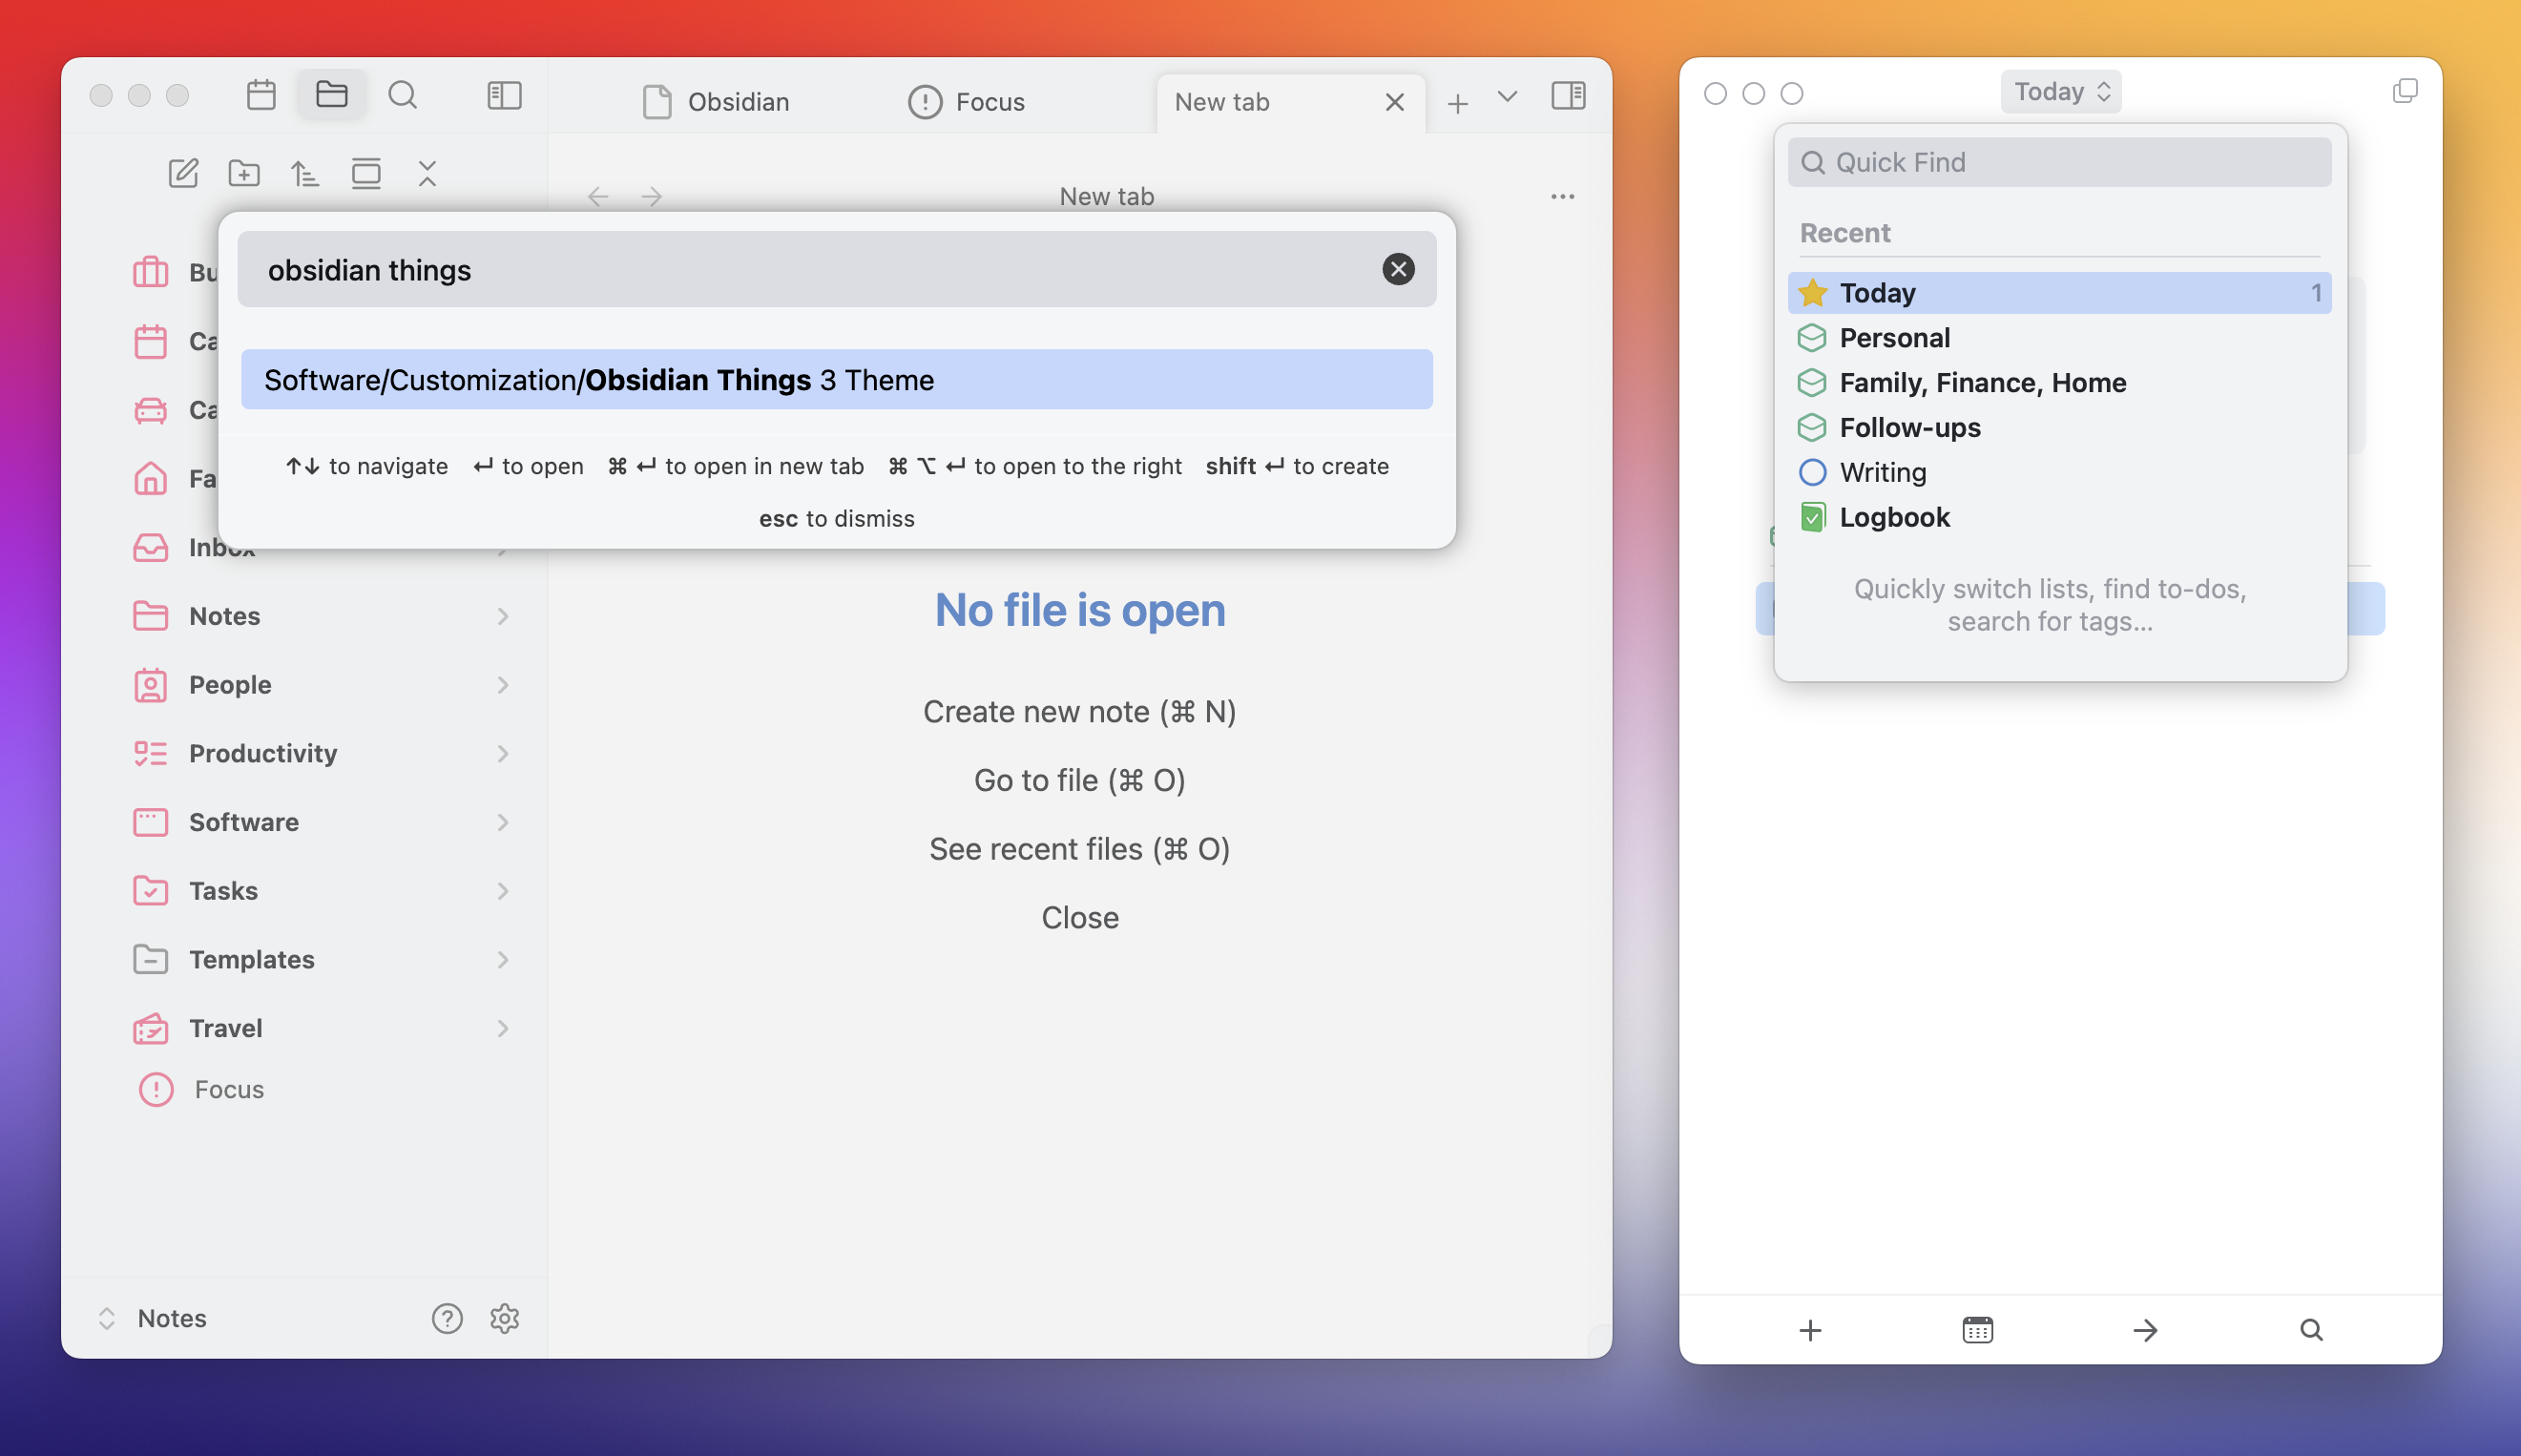This screenshot has height=1456, width=2521.
Task: Create a new folder in explorer
Action: [x=244, y=173]
